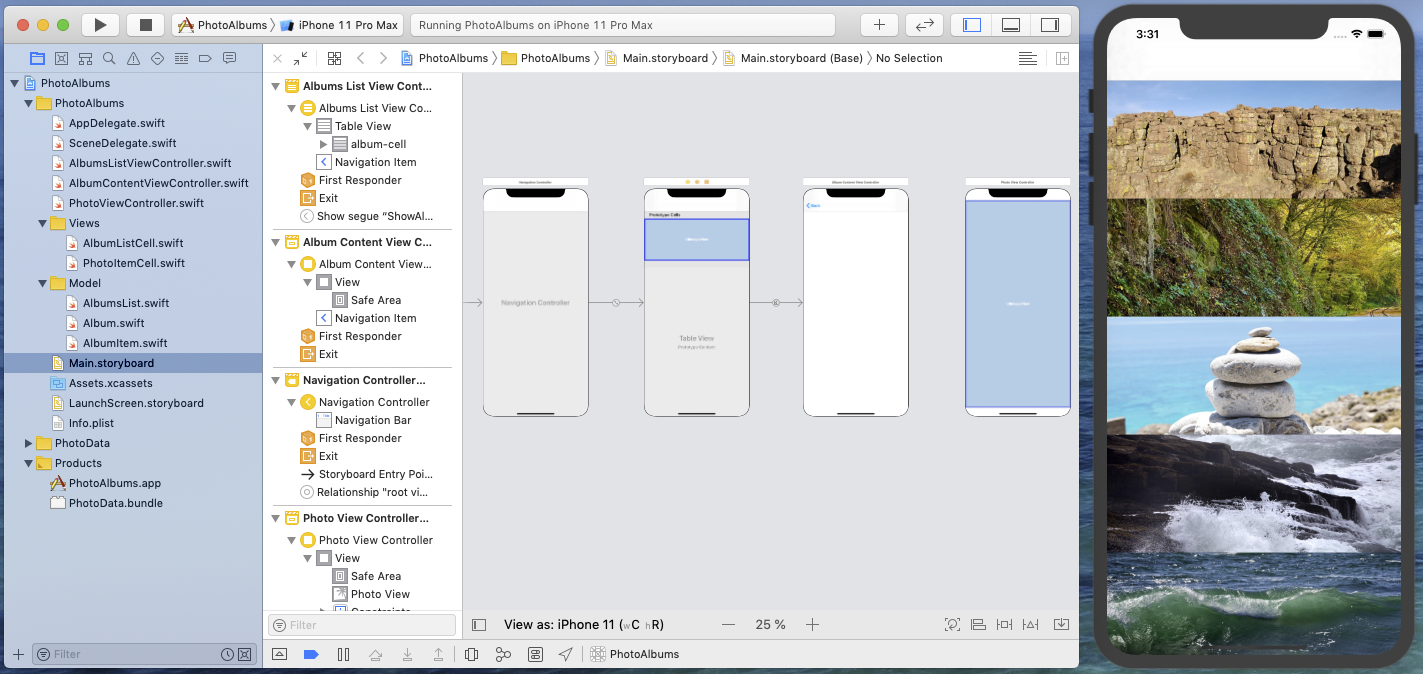Toggle breakpoints activation blue icon
The width and height of the screenshot is (1423, 674).
311,654
